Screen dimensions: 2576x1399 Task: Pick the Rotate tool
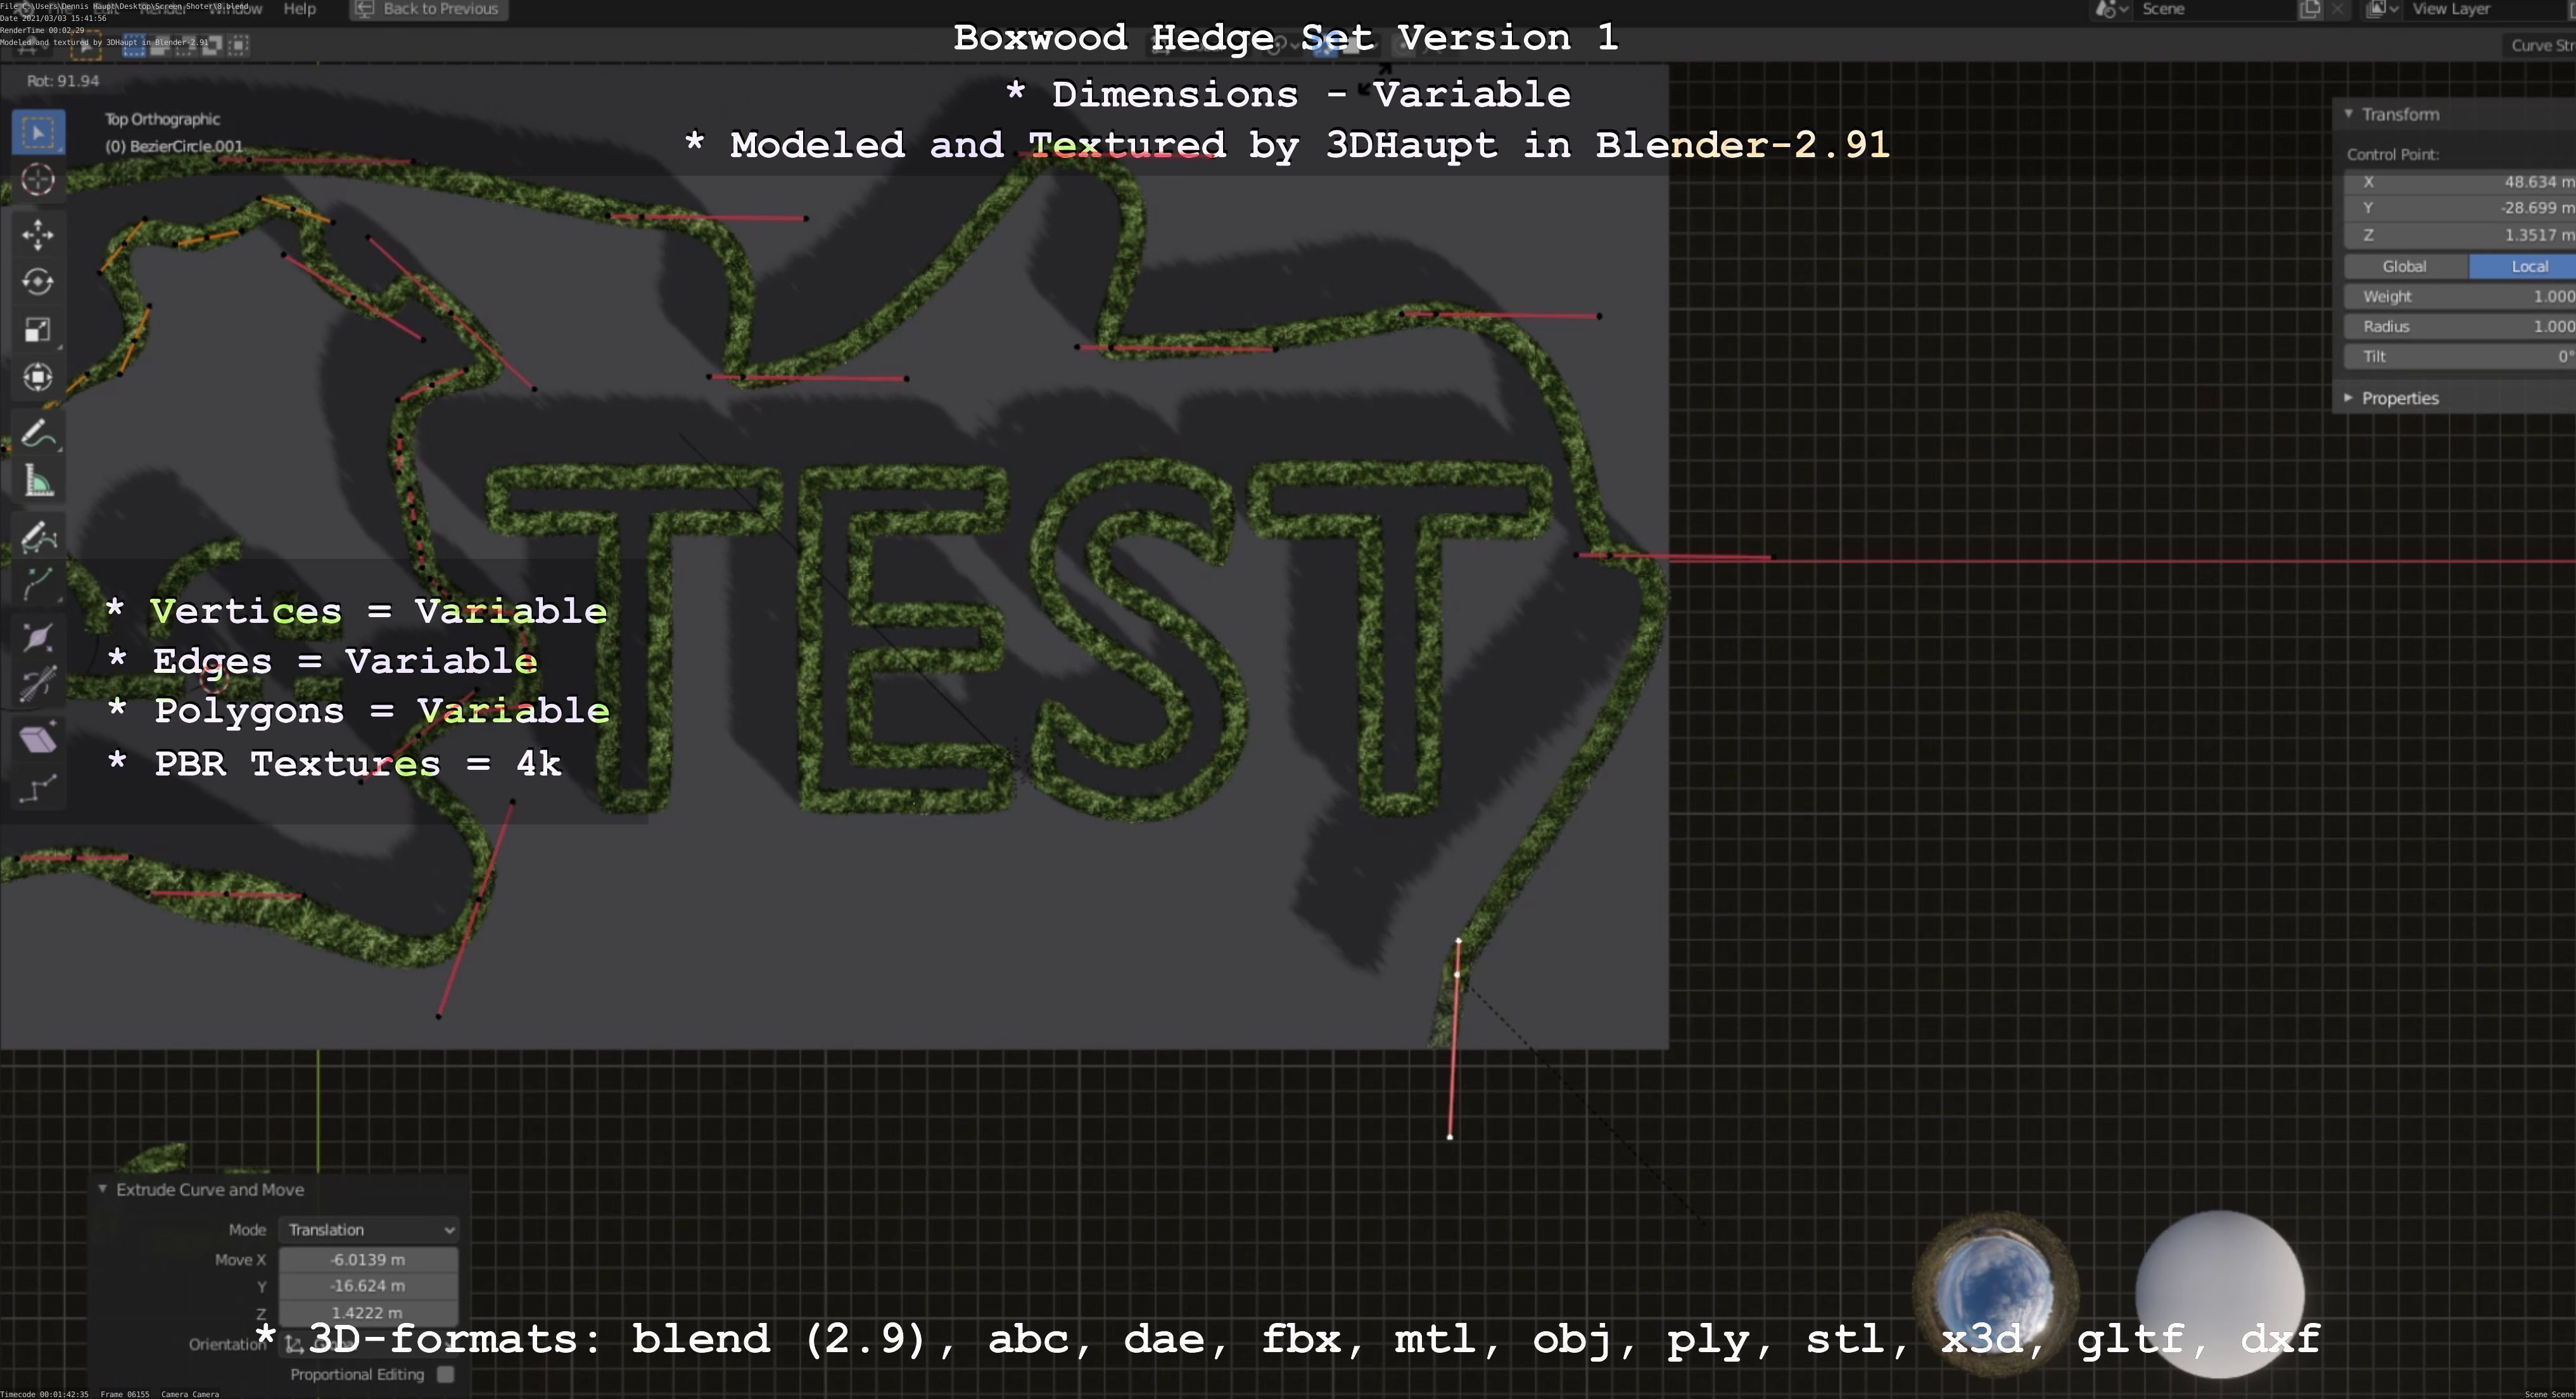pos(38,282)
